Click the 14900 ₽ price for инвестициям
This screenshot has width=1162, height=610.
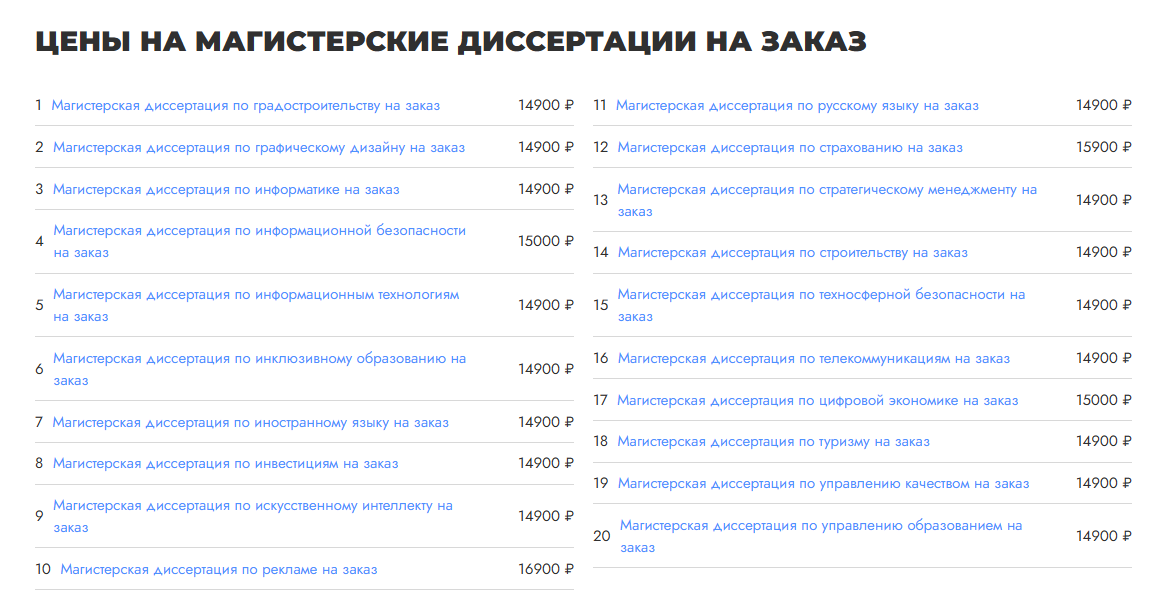546,463
